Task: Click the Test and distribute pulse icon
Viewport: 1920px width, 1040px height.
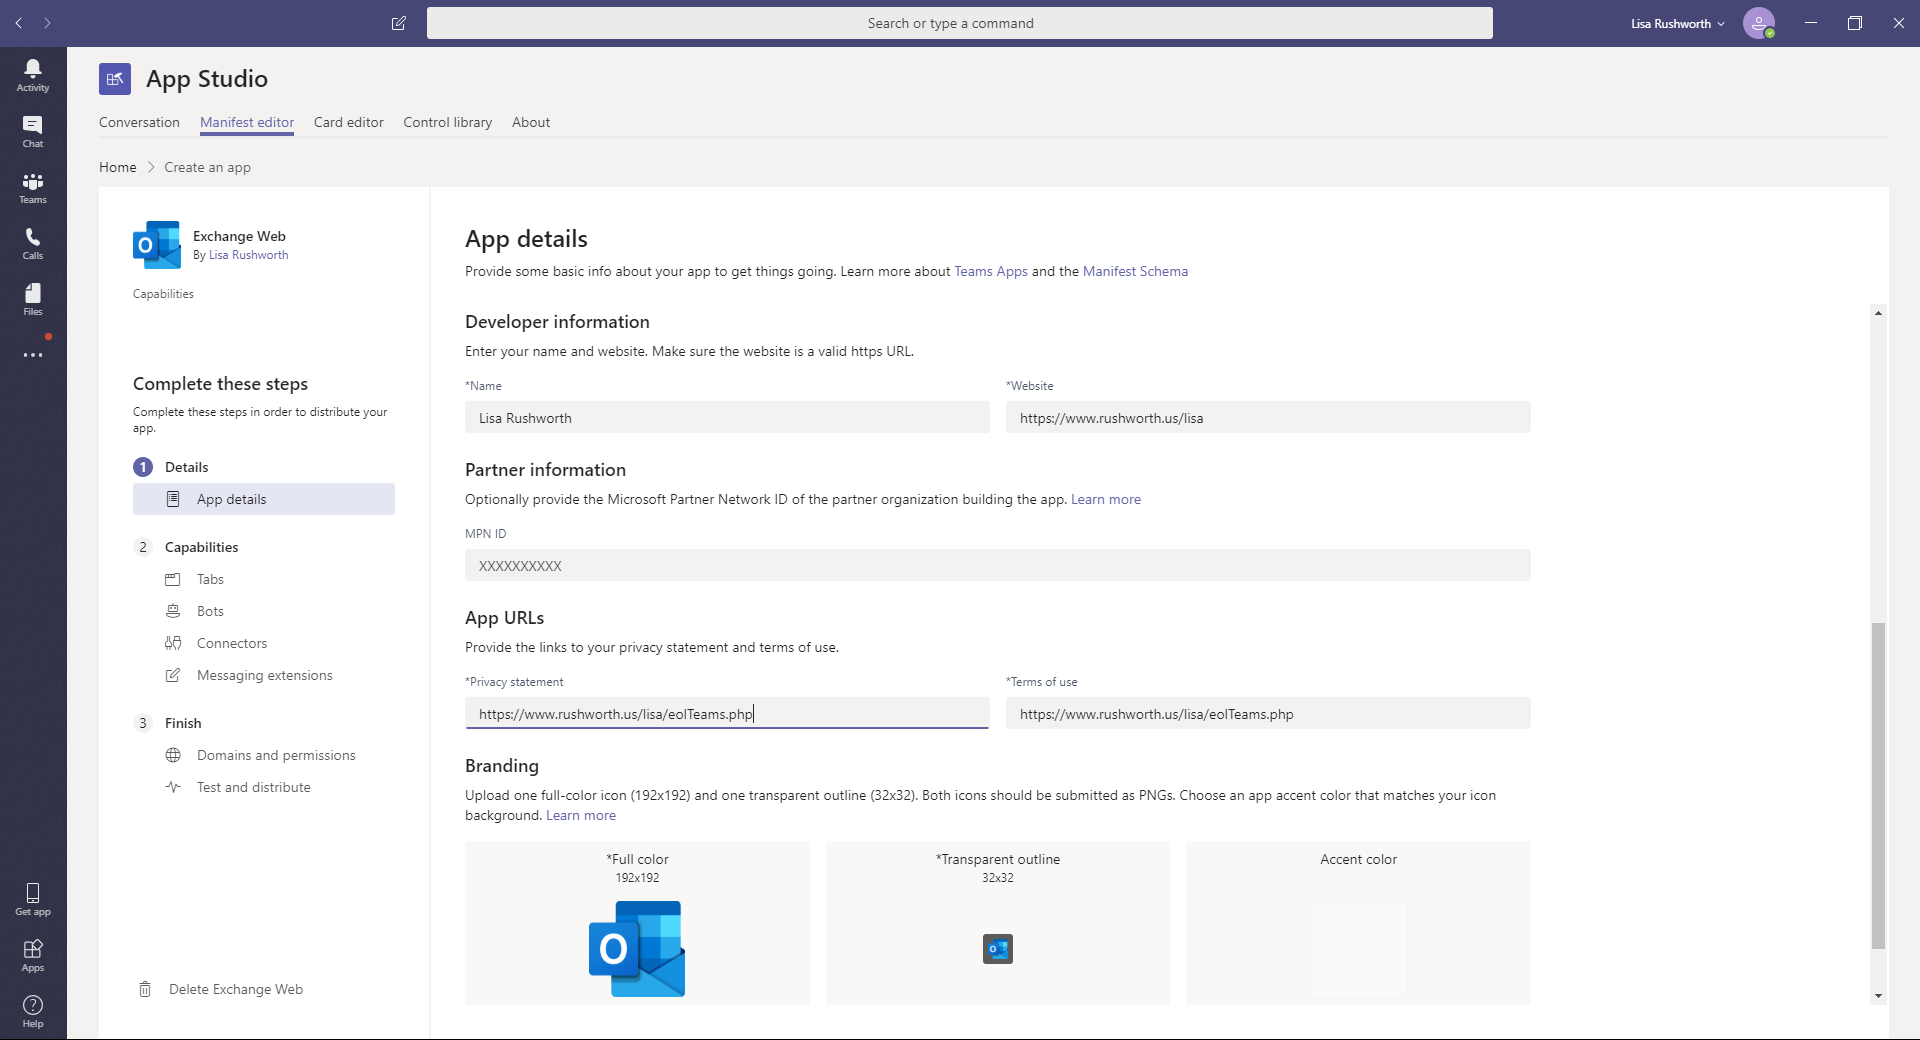Action: click(173, 787)
